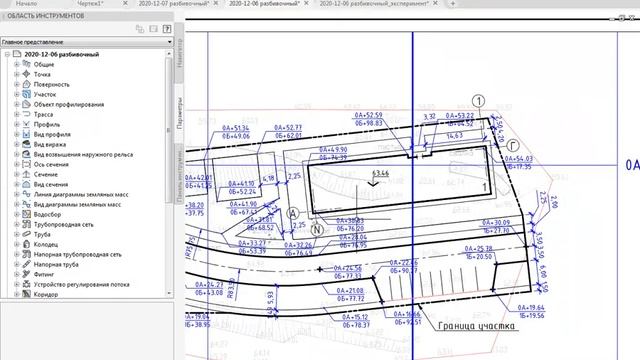Close the 2020-12-06 разбивочный* tab

pyautogui.click(x=307, y=3)
